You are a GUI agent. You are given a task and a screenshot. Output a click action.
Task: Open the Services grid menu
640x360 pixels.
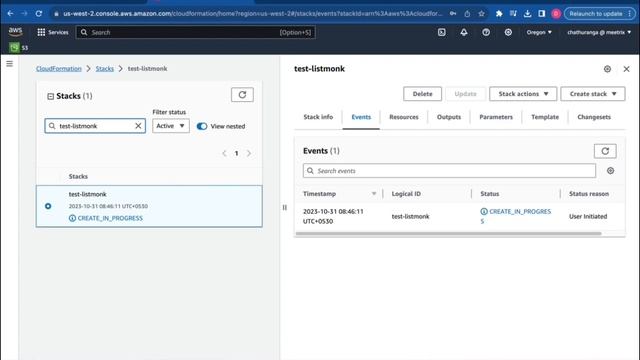click(53, 32)
